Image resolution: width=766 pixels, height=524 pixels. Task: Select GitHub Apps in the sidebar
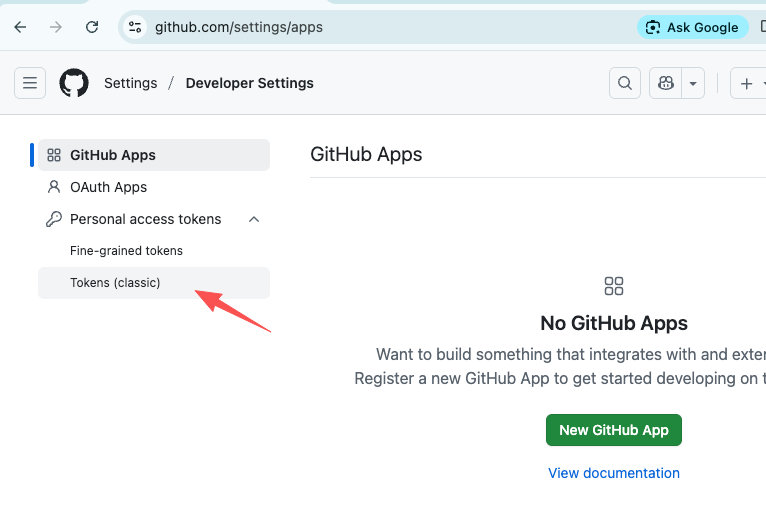[x=113, y=155]
